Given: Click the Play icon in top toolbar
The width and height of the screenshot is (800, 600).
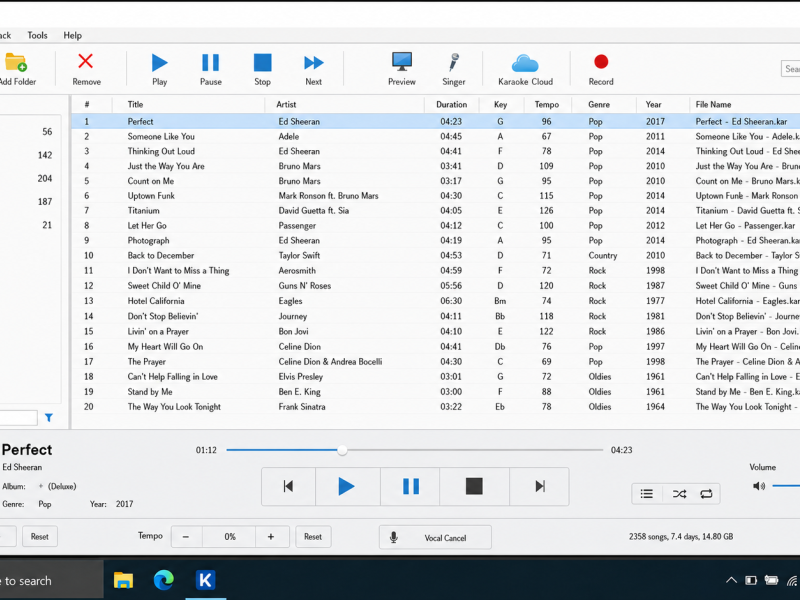Looking at the screenshot, I should pyautogui.click(x=160, y=63).
